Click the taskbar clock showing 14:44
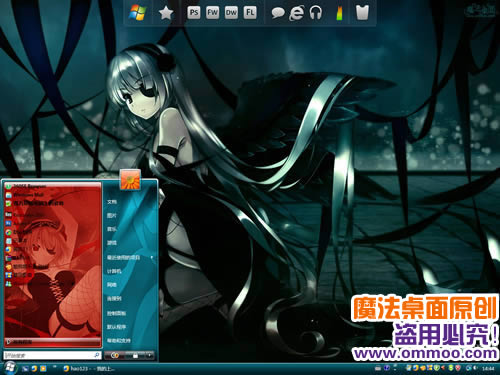 (488, 369)
